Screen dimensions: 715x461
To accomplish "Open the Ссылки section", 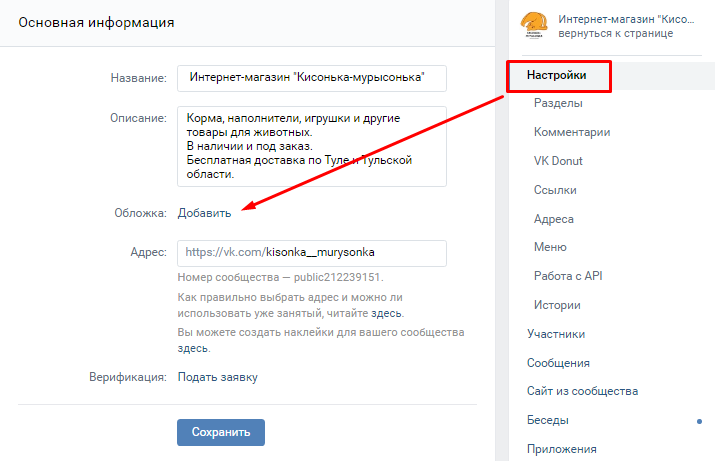I will [x=557, y=190].
